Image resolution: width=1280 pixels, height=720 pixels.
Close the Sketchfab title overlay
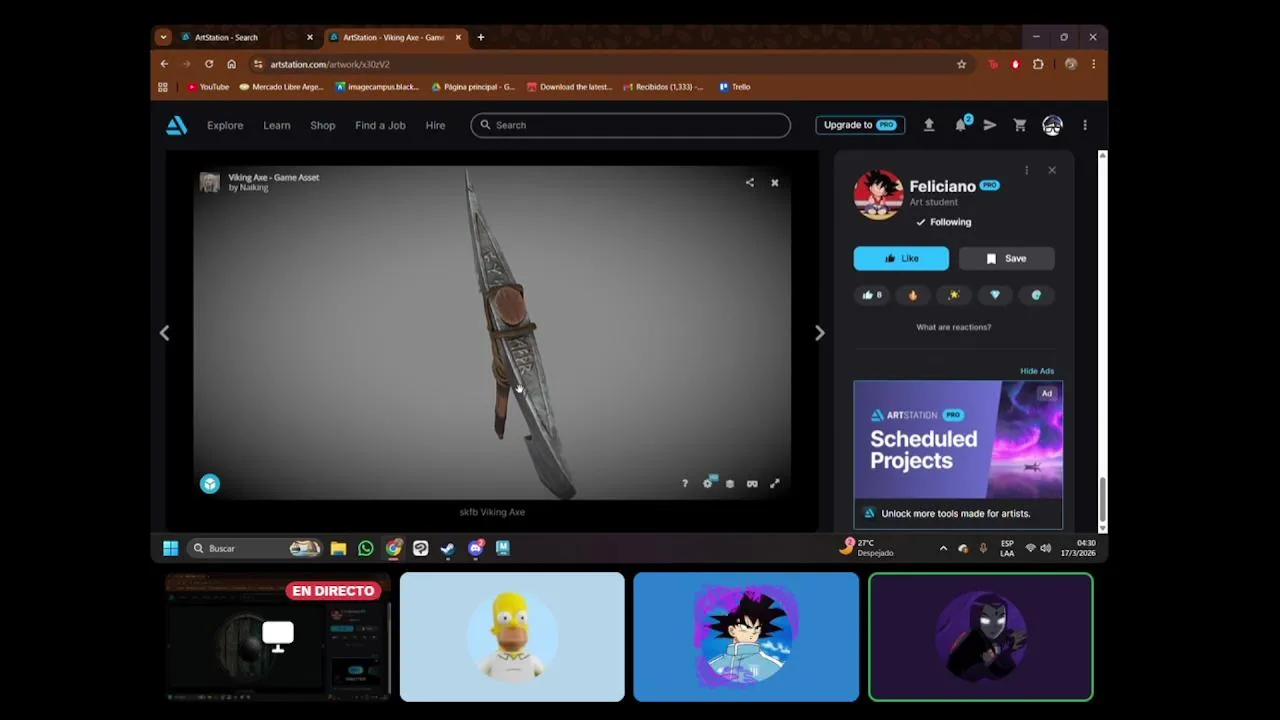(774, 182)
